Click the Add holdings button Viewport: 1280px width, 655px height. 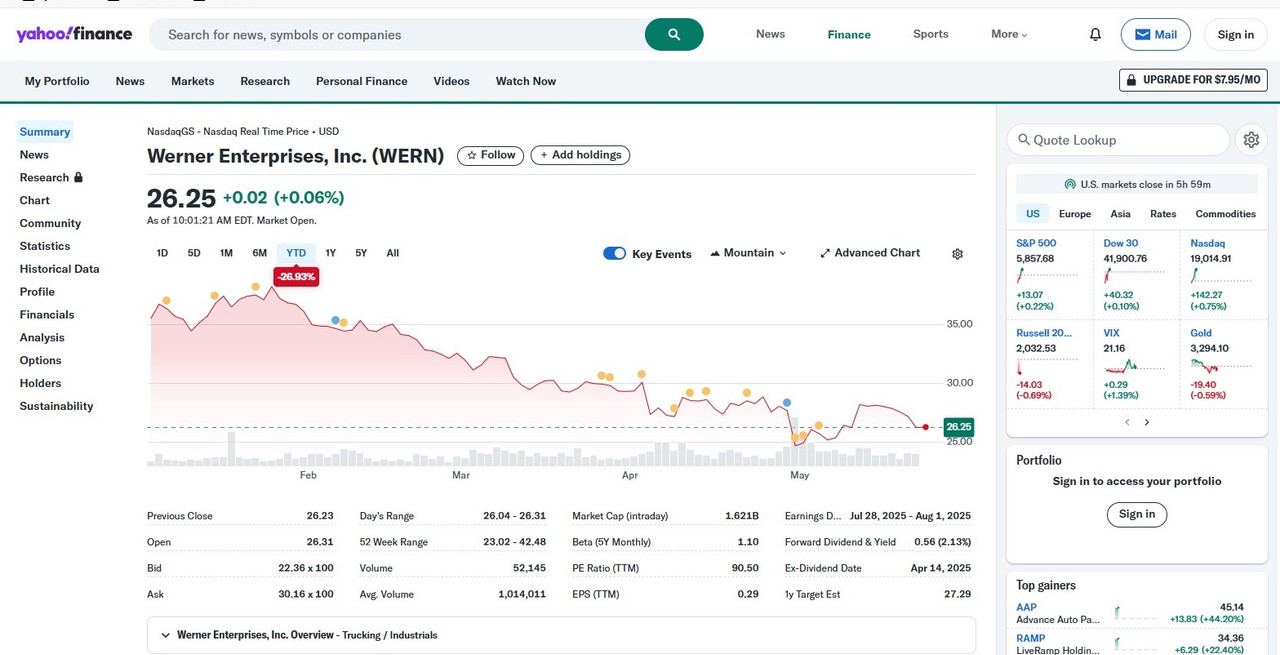[x=580, y=155]
